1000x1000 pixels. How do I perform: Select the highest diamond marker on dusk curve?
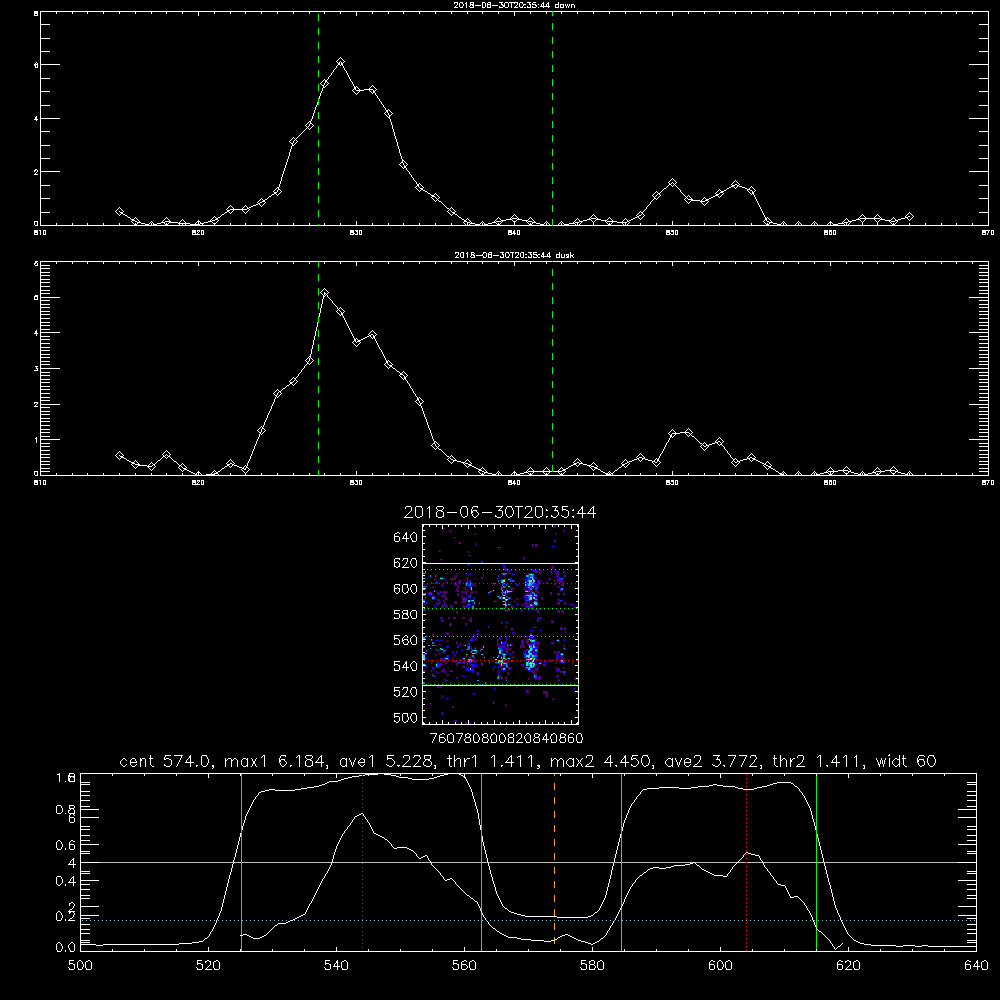[325, 293]
